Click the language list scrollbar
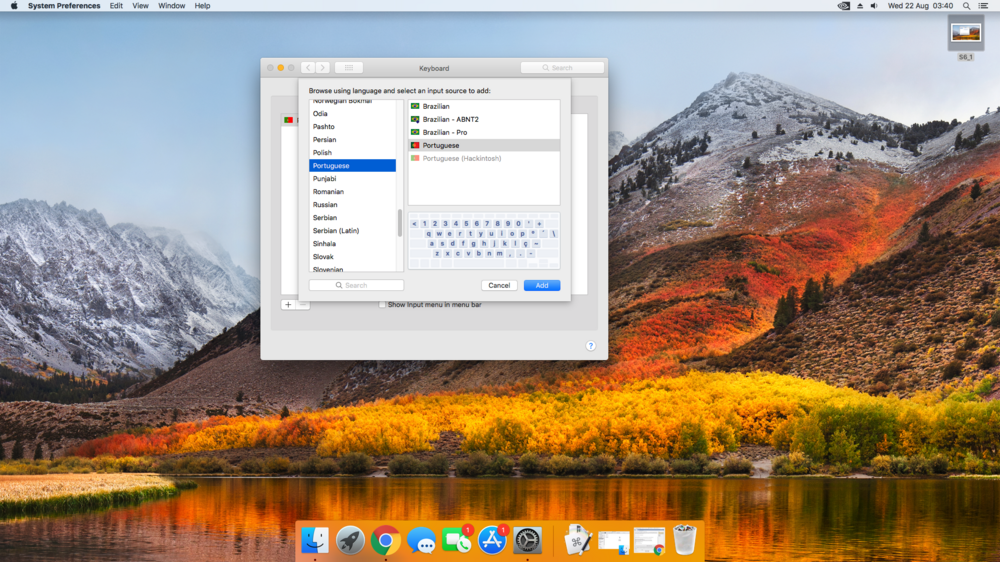Viewport: 1000px width, 562px height. coord(400,223)
